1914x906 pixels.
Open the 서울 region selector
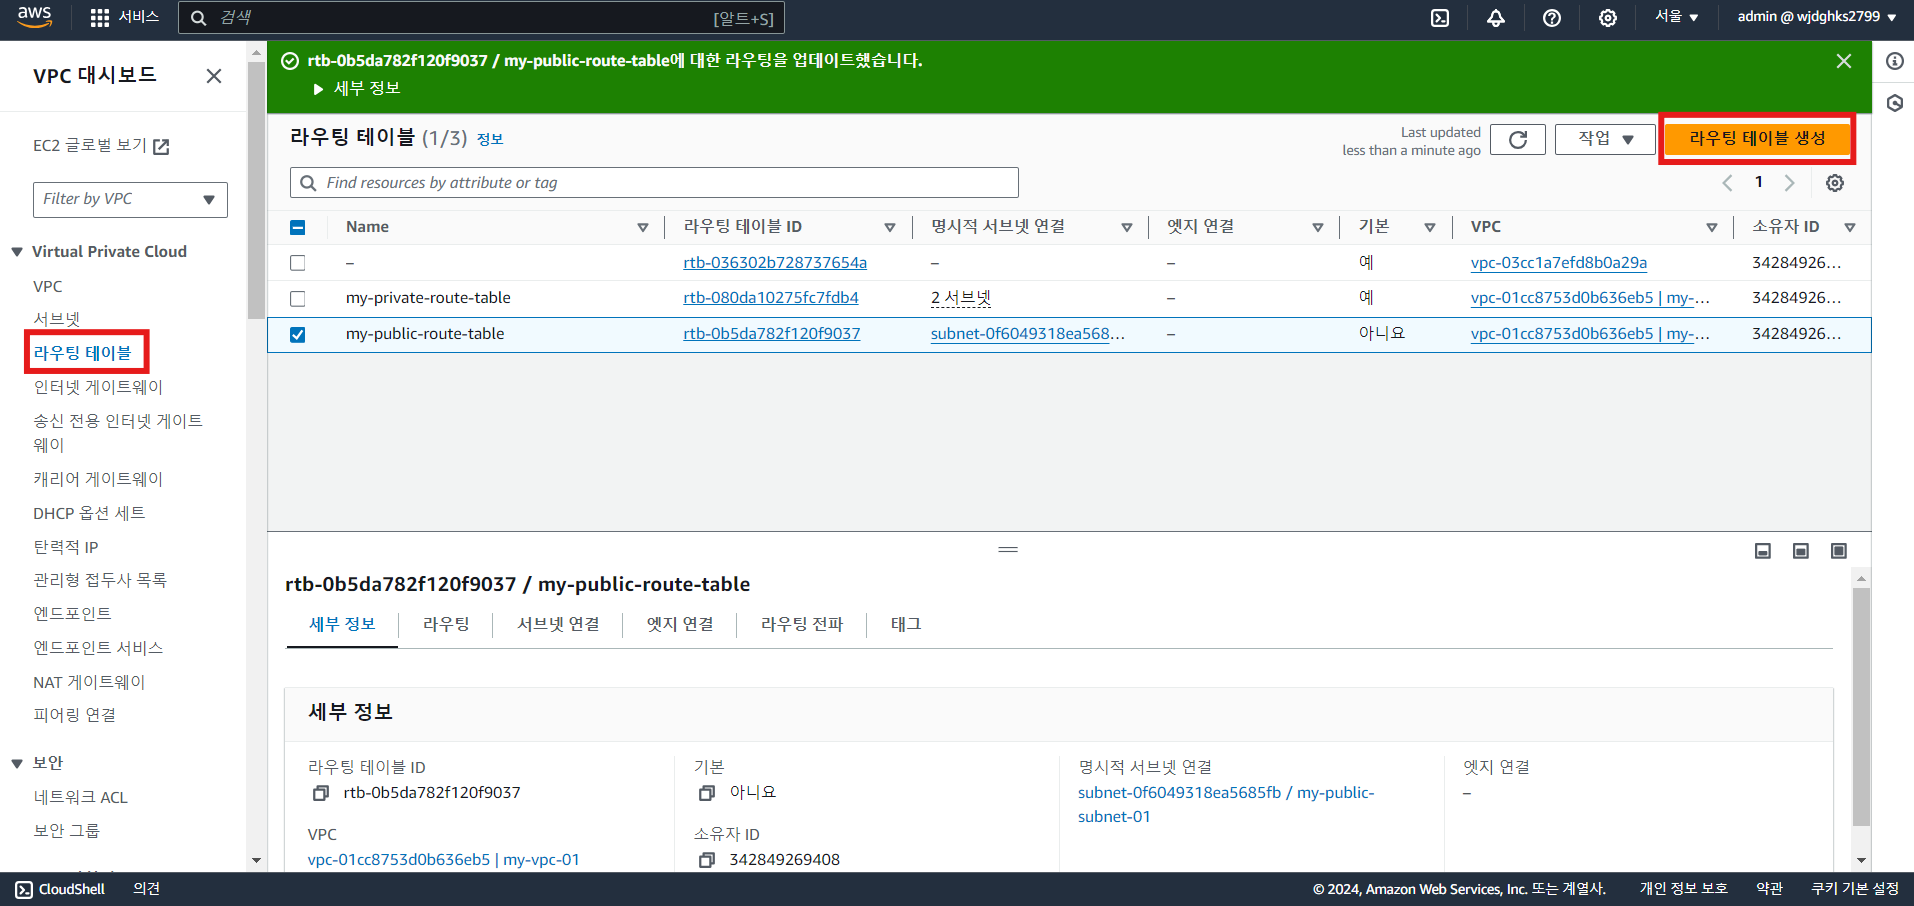(1676, 17)
